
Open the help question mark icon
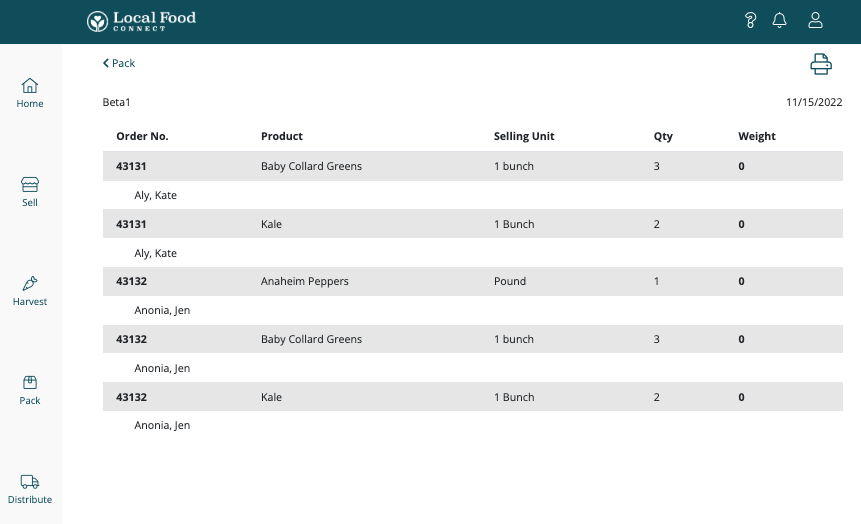751,20
